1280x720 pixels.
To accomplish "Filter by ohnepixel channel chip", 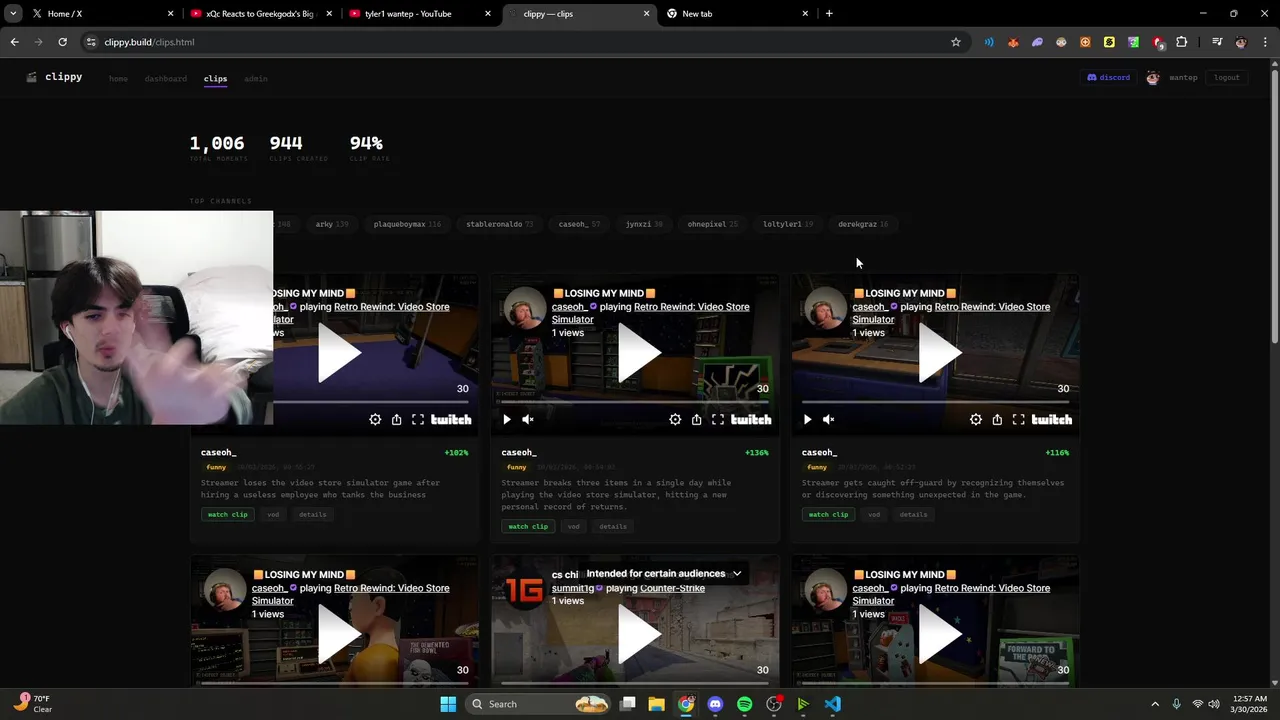I will click(x=713, y=224).
